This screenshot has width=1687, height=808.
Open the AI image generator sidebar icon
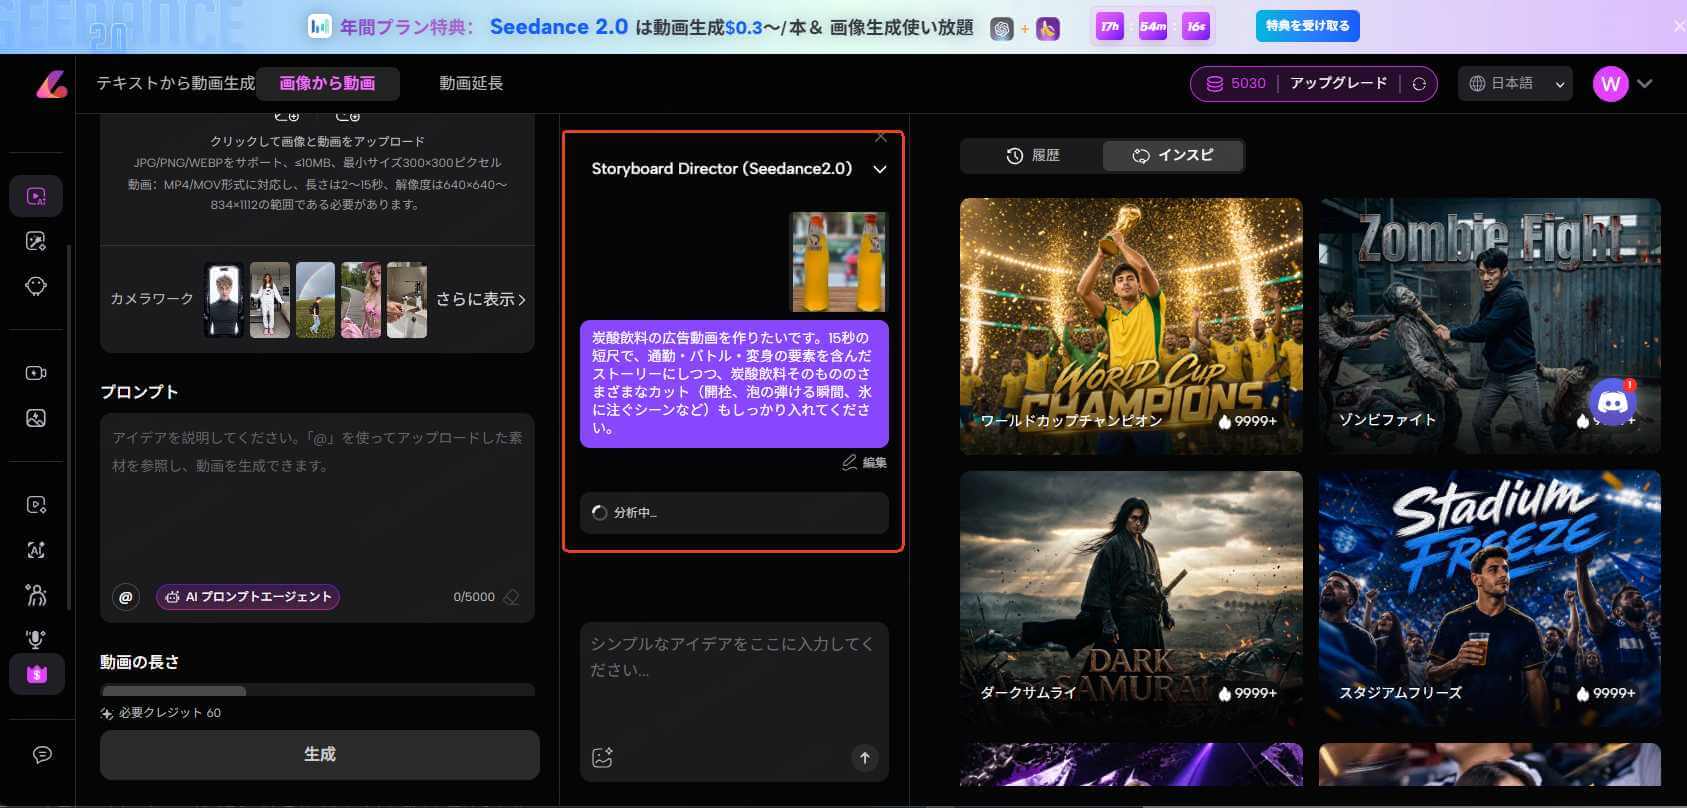36,241
